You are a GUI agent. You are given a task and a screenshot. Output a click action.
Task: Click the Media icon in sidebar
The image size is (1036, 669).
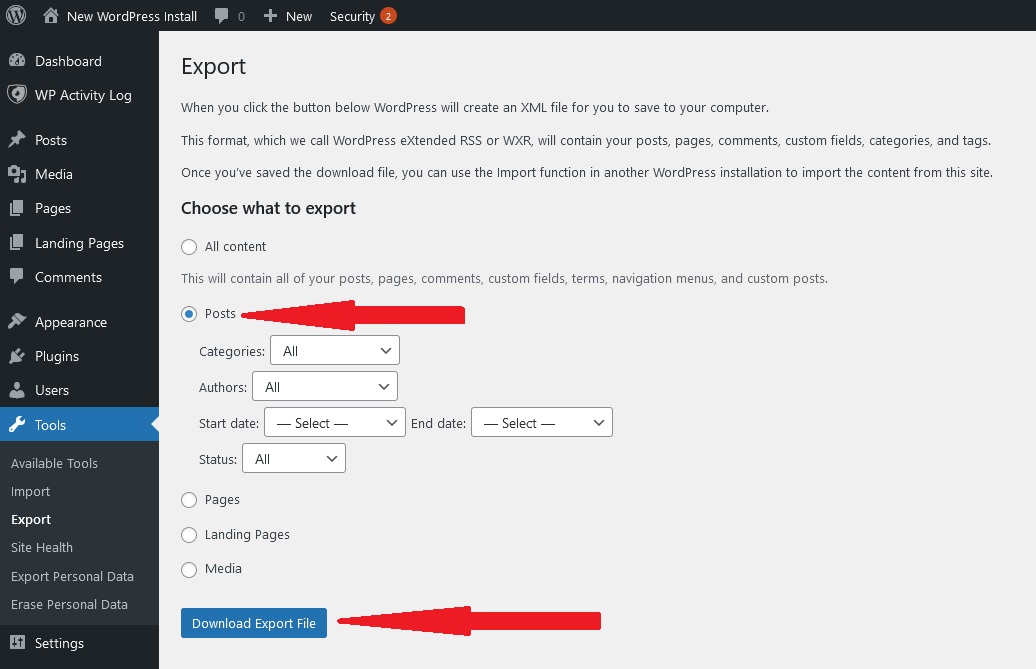[x=17, y=174]
